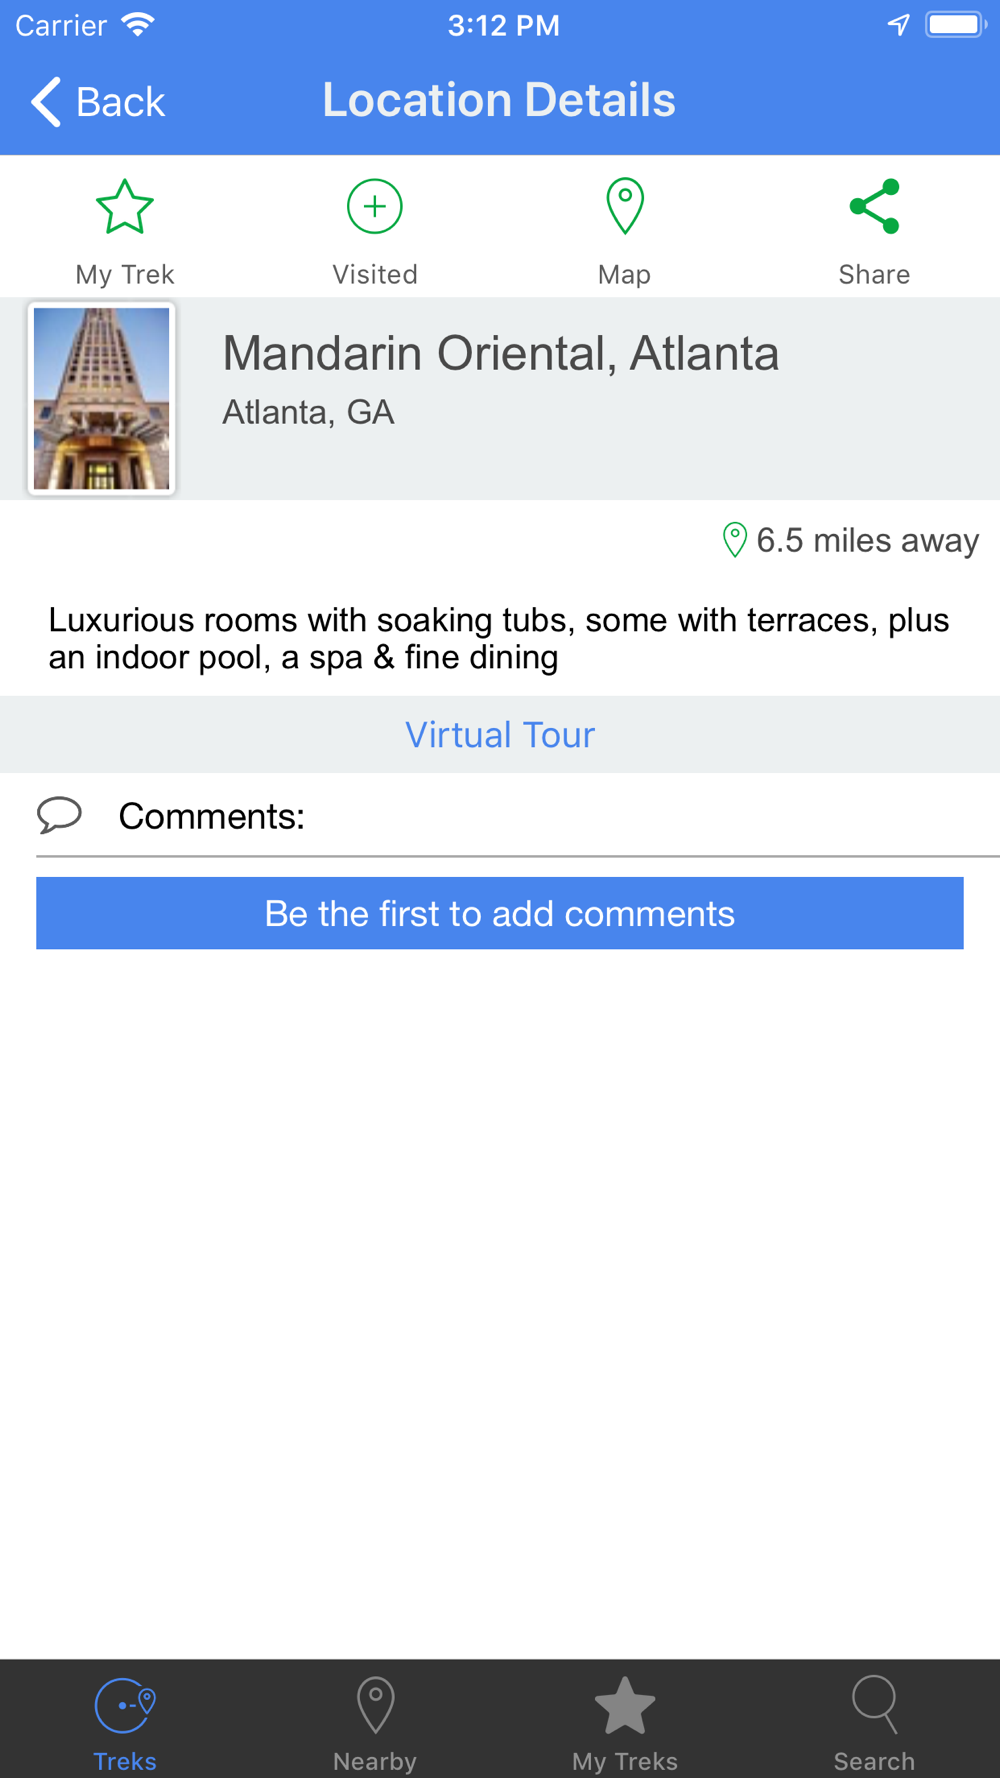Open the Map pin icon
Image resolution: width=1000 pixels, height=1778 pixels.
click(625, 206)
